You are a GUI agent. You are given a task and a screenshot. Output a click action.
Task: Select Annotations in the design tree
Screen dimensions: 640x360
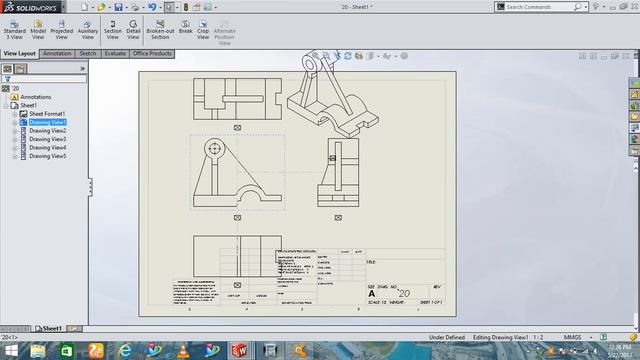click(x=36, y=97)
